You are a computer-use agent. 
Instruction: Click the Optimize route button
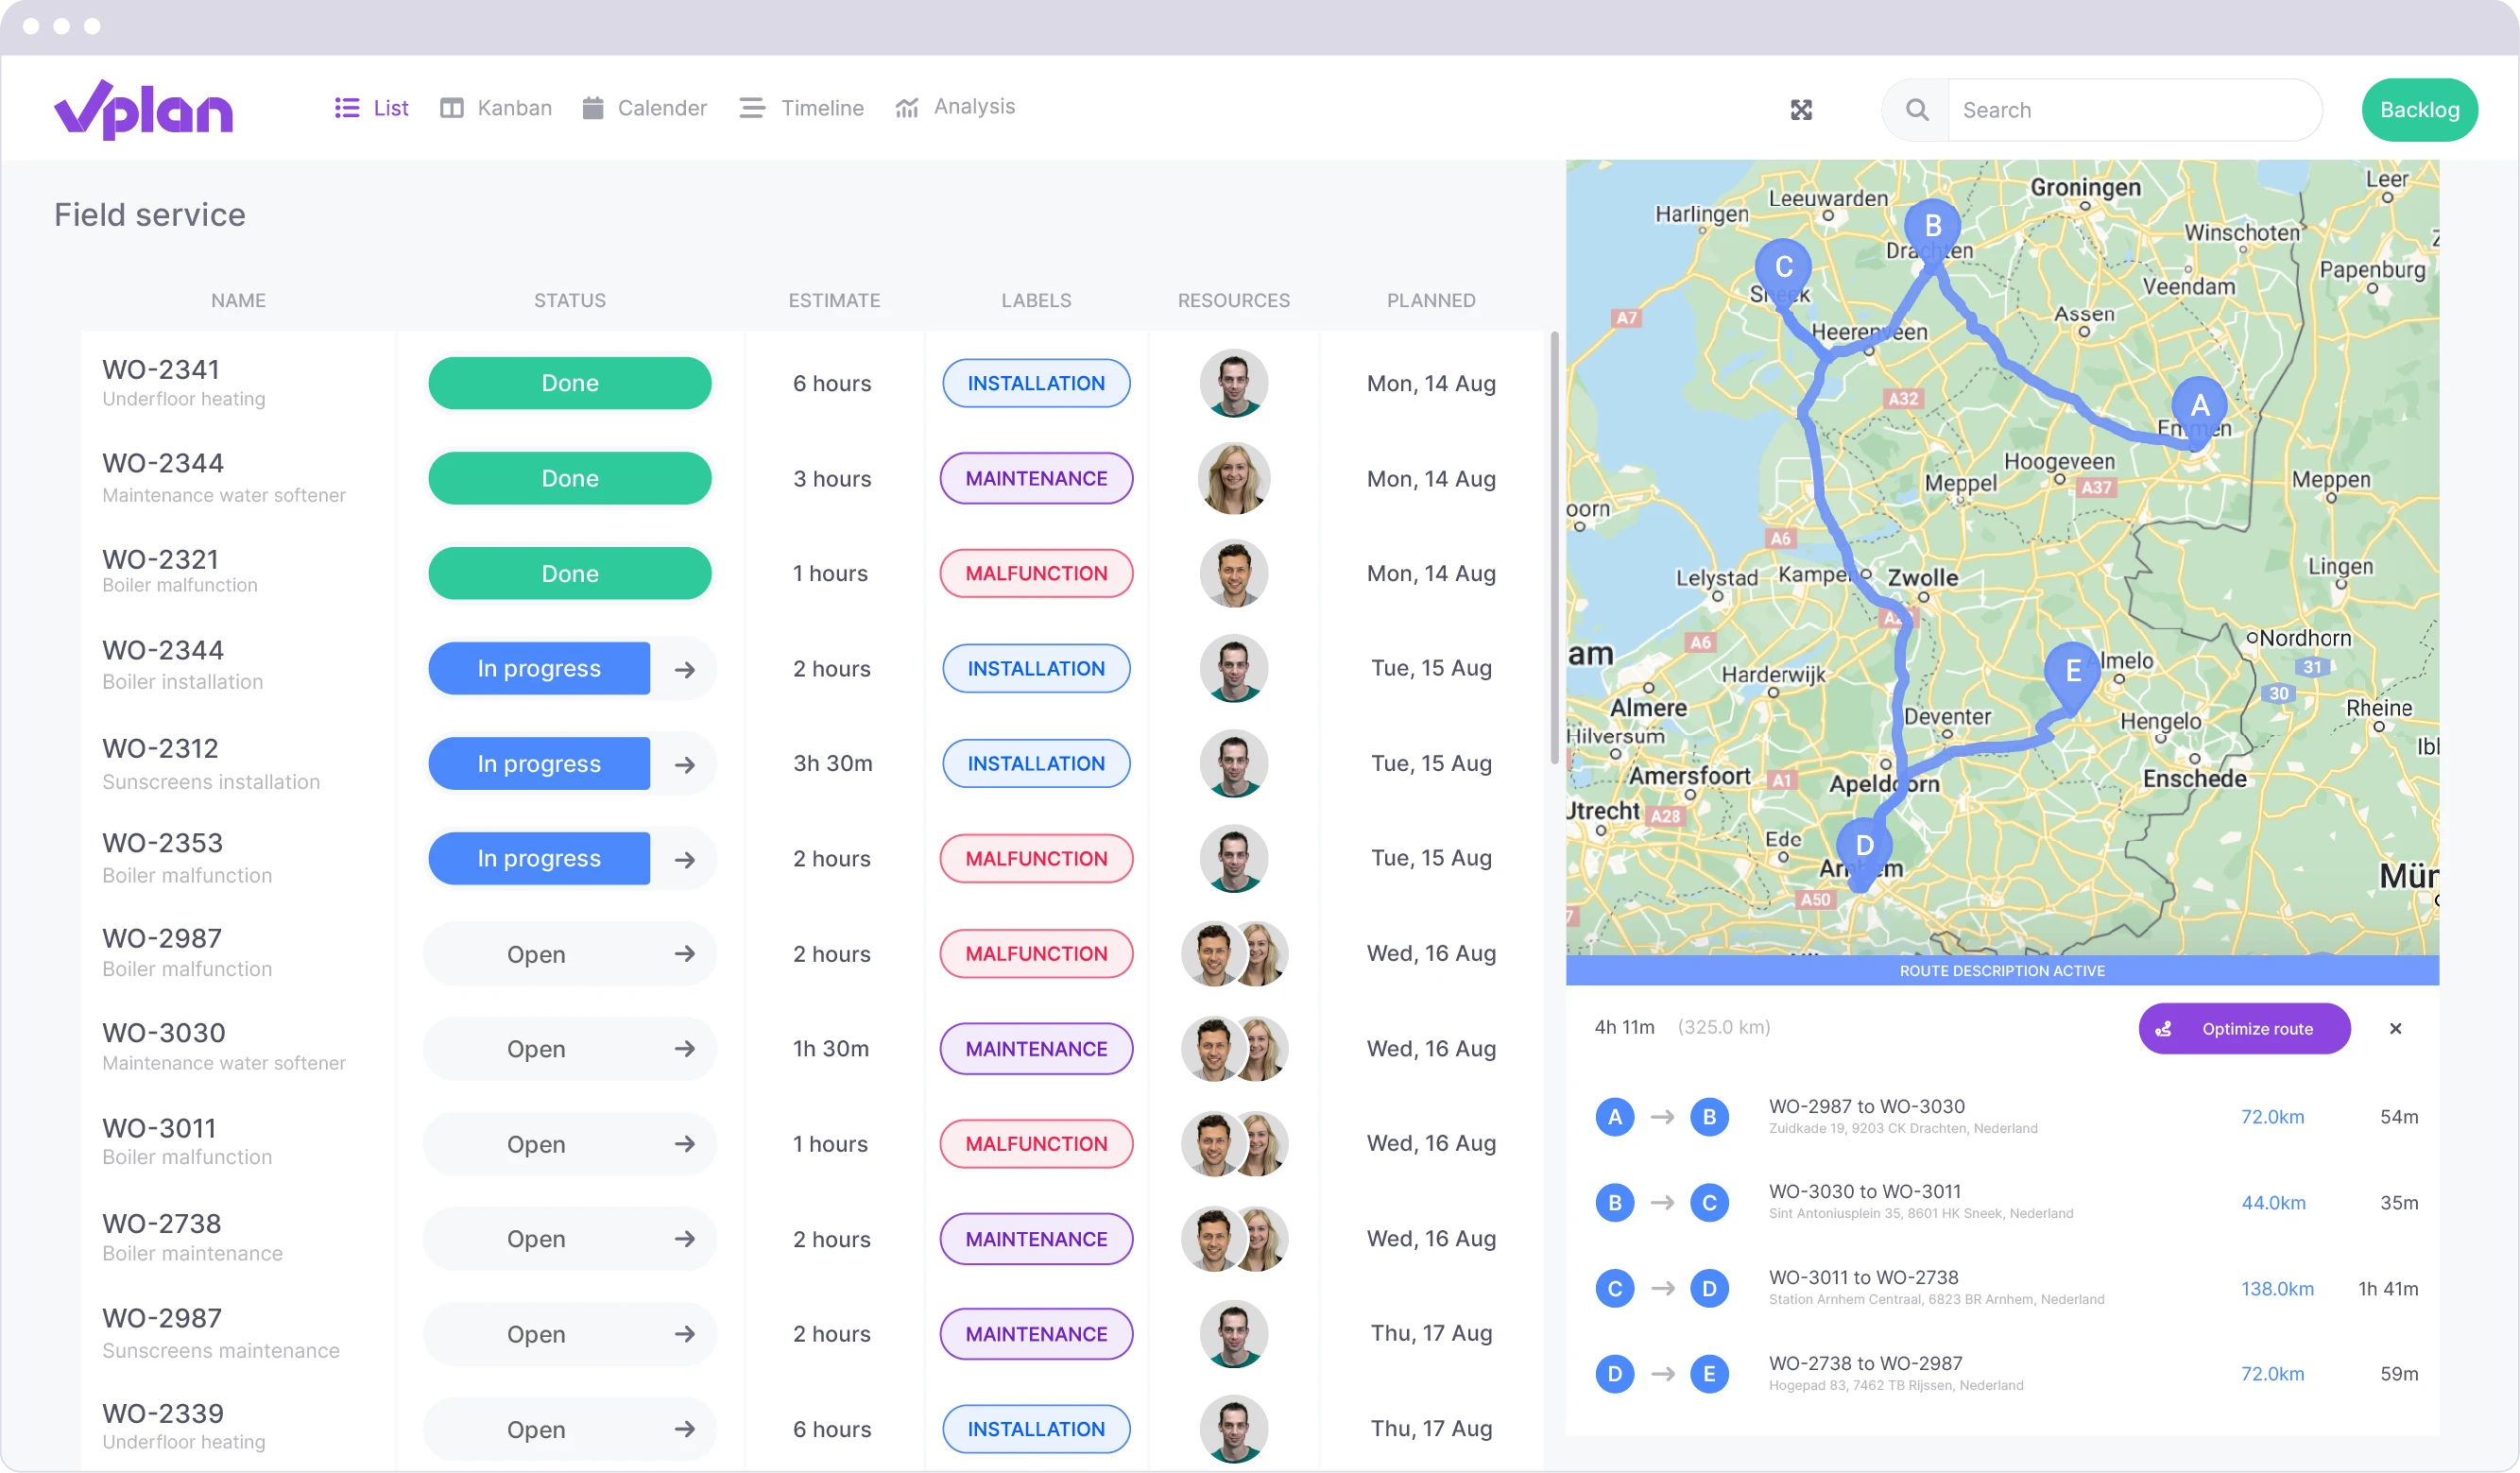point(2244,1028)
